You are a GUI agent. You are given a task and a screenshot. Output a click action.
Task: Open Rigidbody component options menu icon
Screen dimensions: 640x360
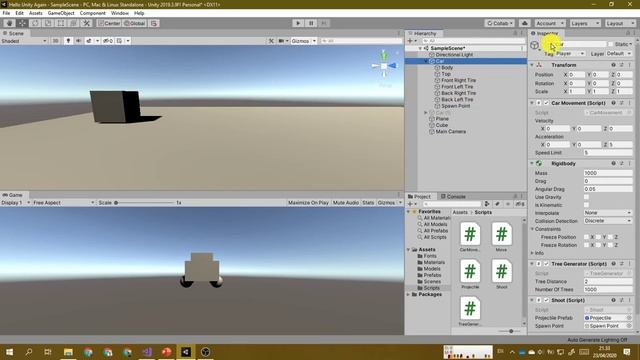click(x=630, y=163)
